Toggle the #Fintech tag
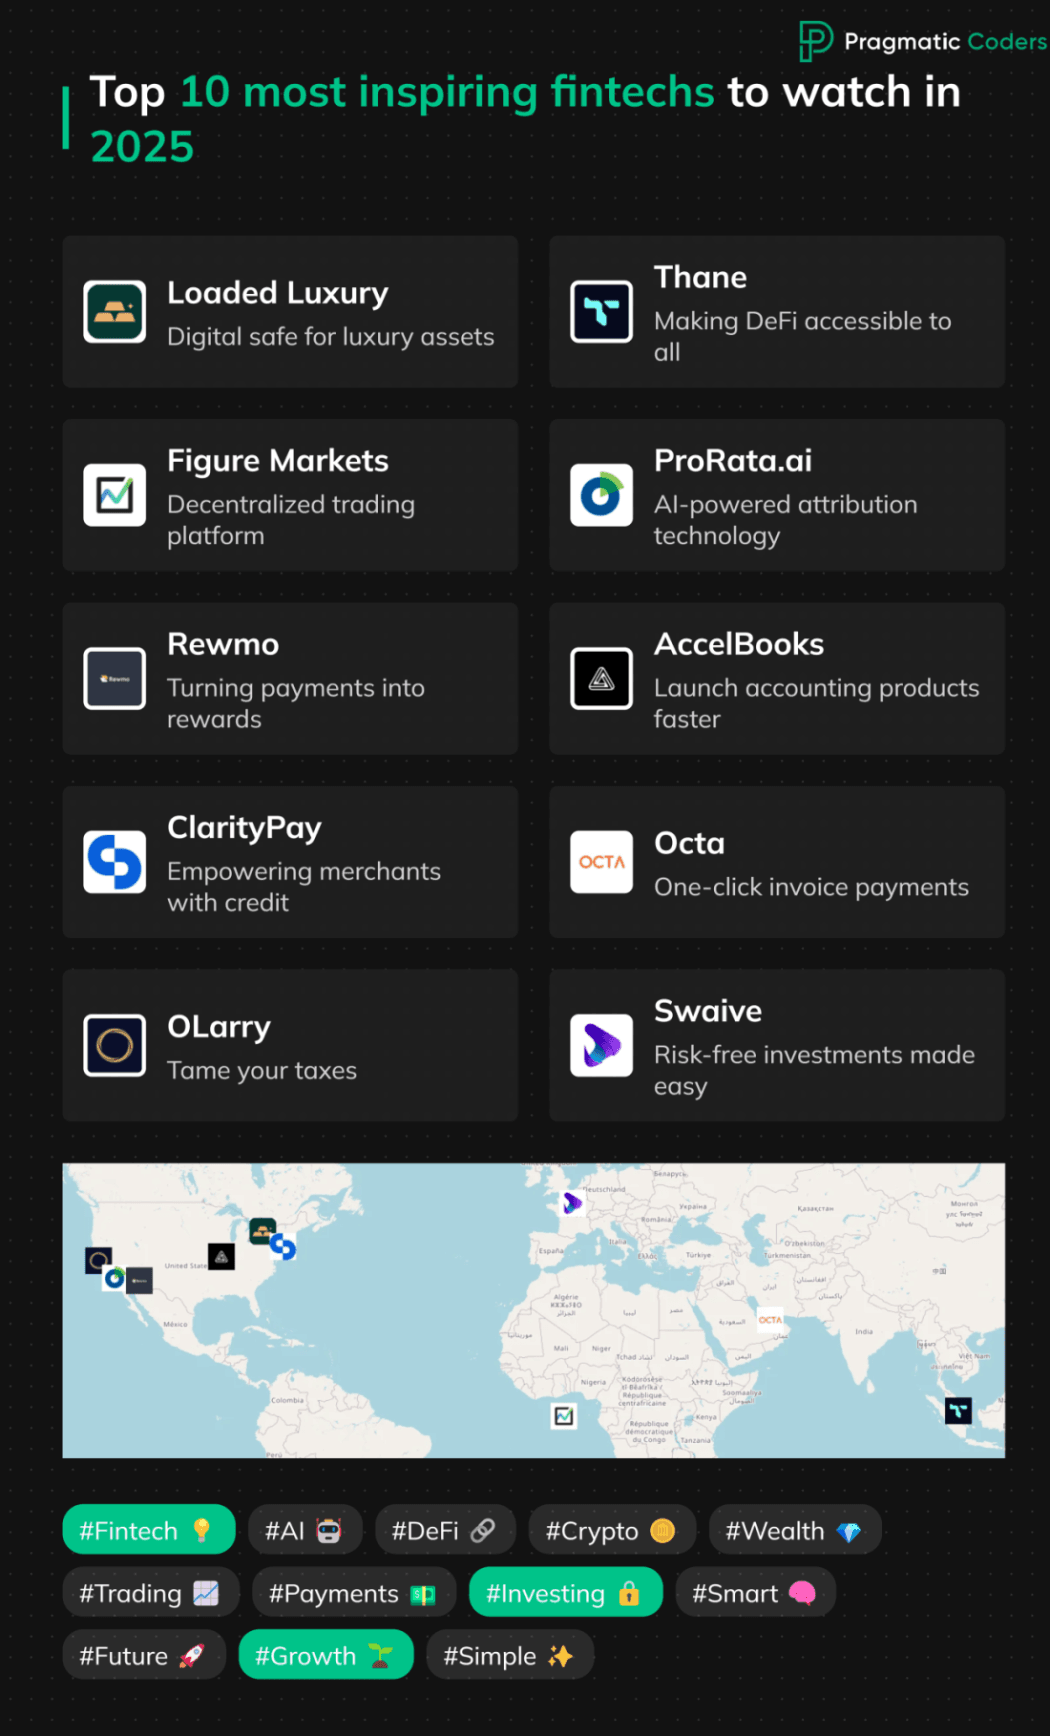This screenshot has height=1736, width=1050. (x=149, y=1530)
